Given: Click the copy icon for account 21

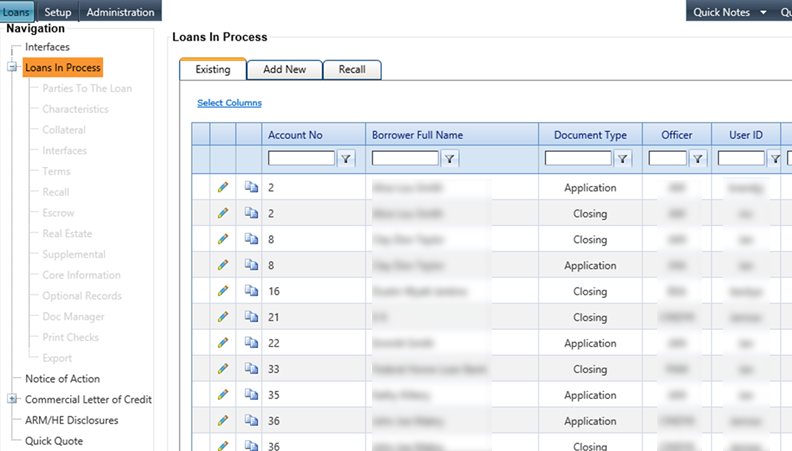Looking at the screenshot, I should (251, 316).
